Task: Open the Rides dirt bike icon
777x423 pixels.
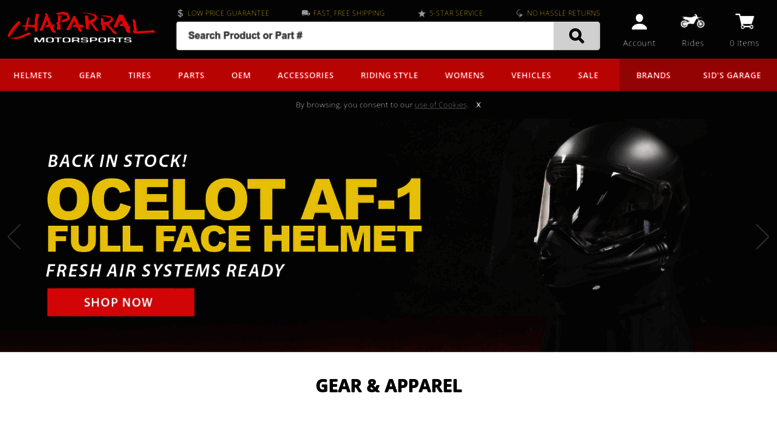Action: tap(692, 22)
